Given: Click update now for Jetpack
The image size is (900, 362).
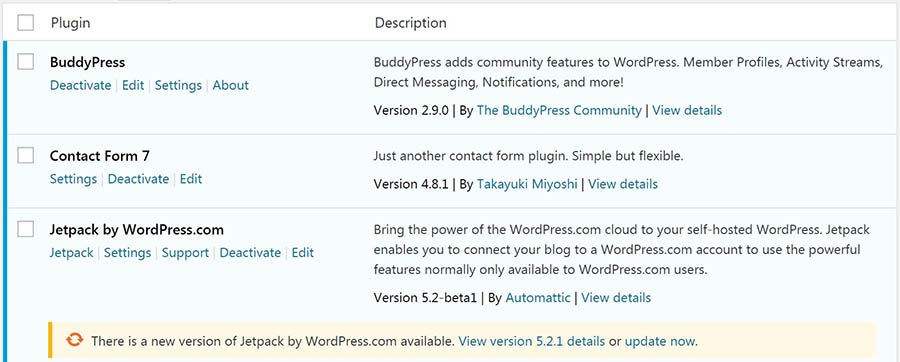Looking at the screenshot, I should coord(660,341).
